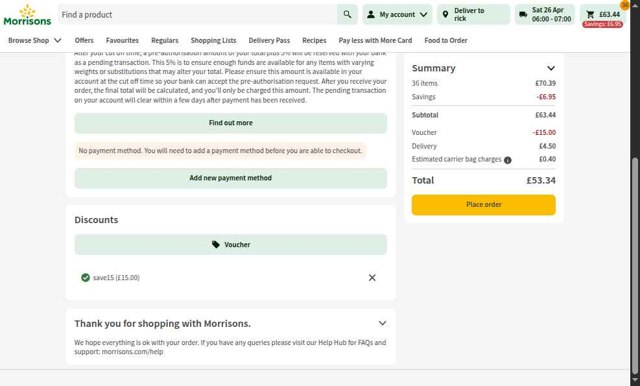Open the Offers menu item

pos(84,40)
